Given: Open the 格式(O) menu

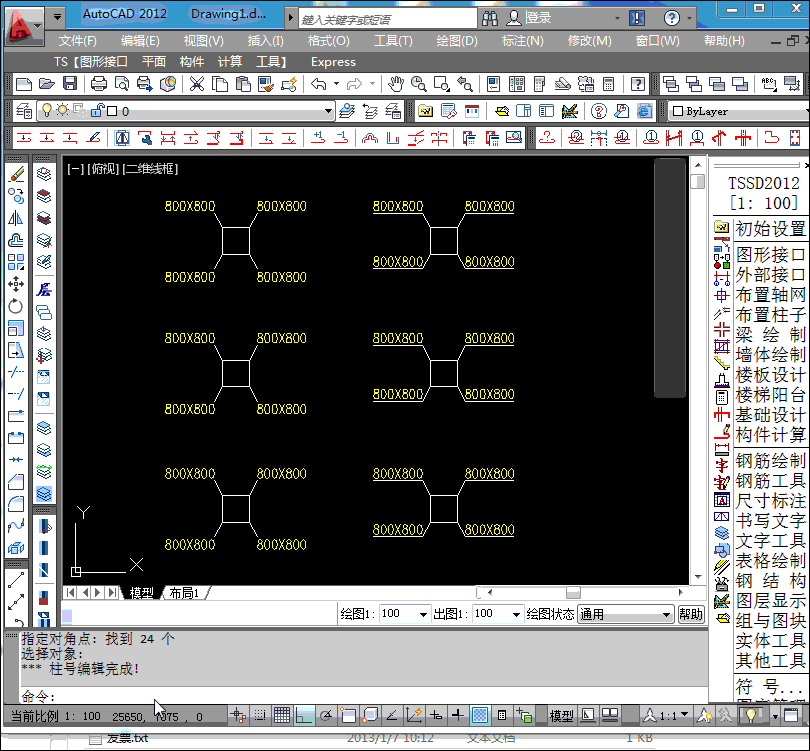Looking at the screenshot, I should [x=329, y=40].
